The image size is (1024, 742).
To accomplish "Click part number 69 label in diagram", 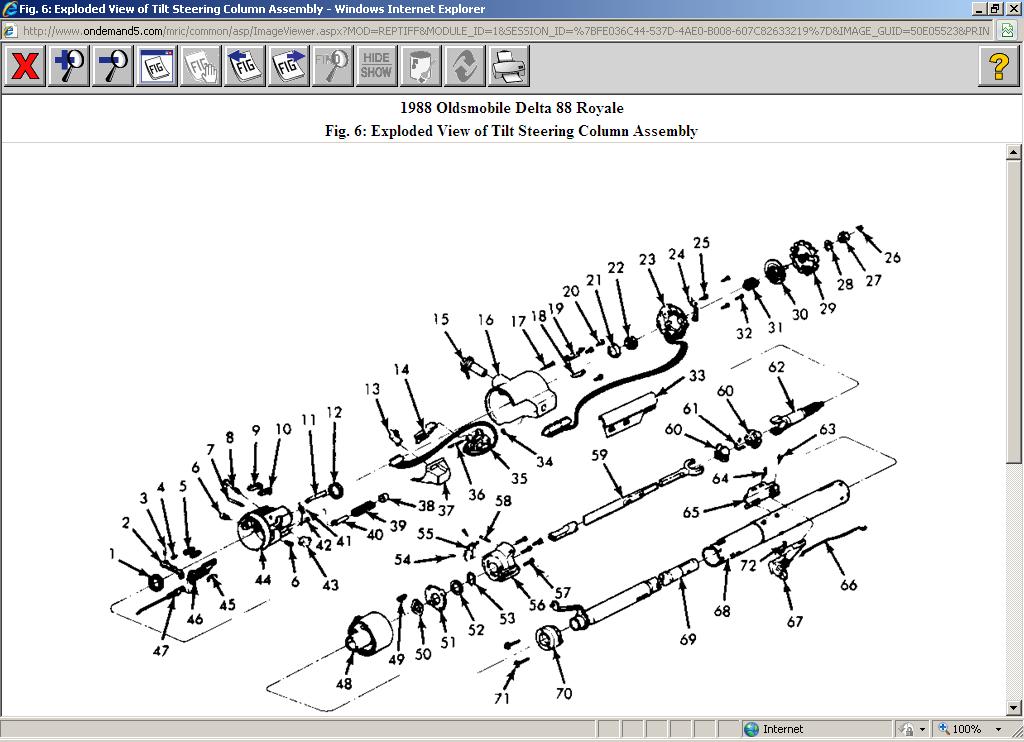I will (688, 639).
